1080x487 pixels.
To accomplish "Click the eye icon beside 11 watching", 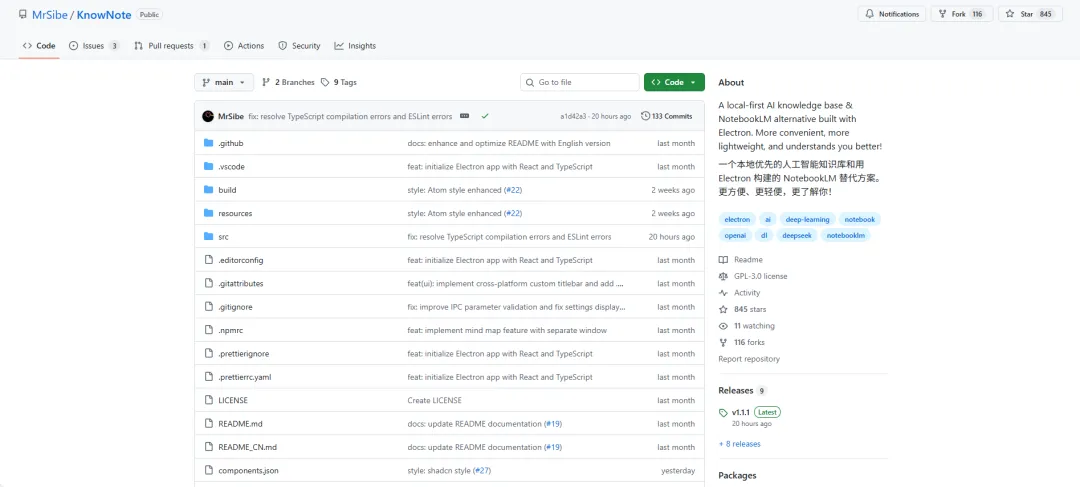I will click(x=723, y=326).
